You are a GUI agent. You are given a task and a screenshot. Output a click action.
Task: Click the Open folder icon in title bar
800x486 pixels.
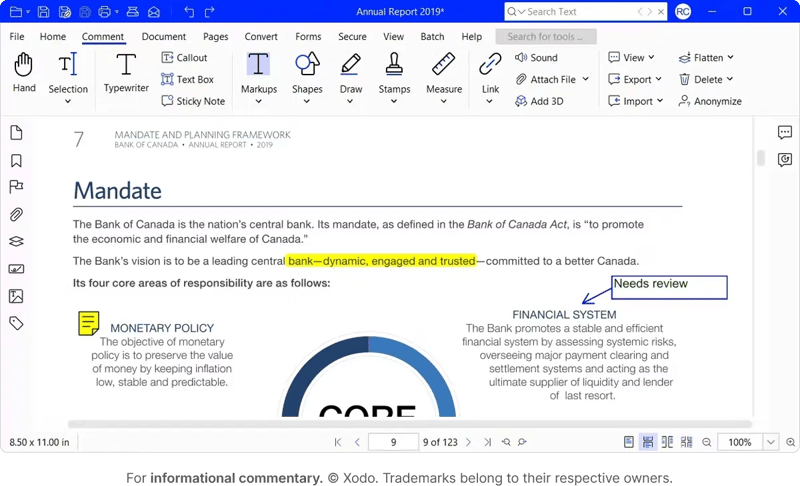click(16, 11)
